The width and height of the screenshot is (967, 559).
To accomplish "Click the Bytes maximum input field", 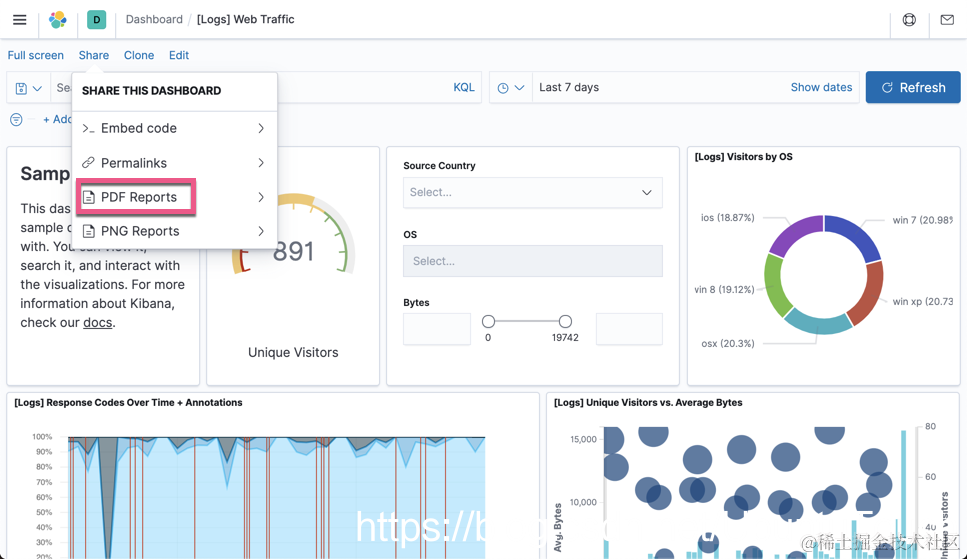I will [x=629, y=329].
